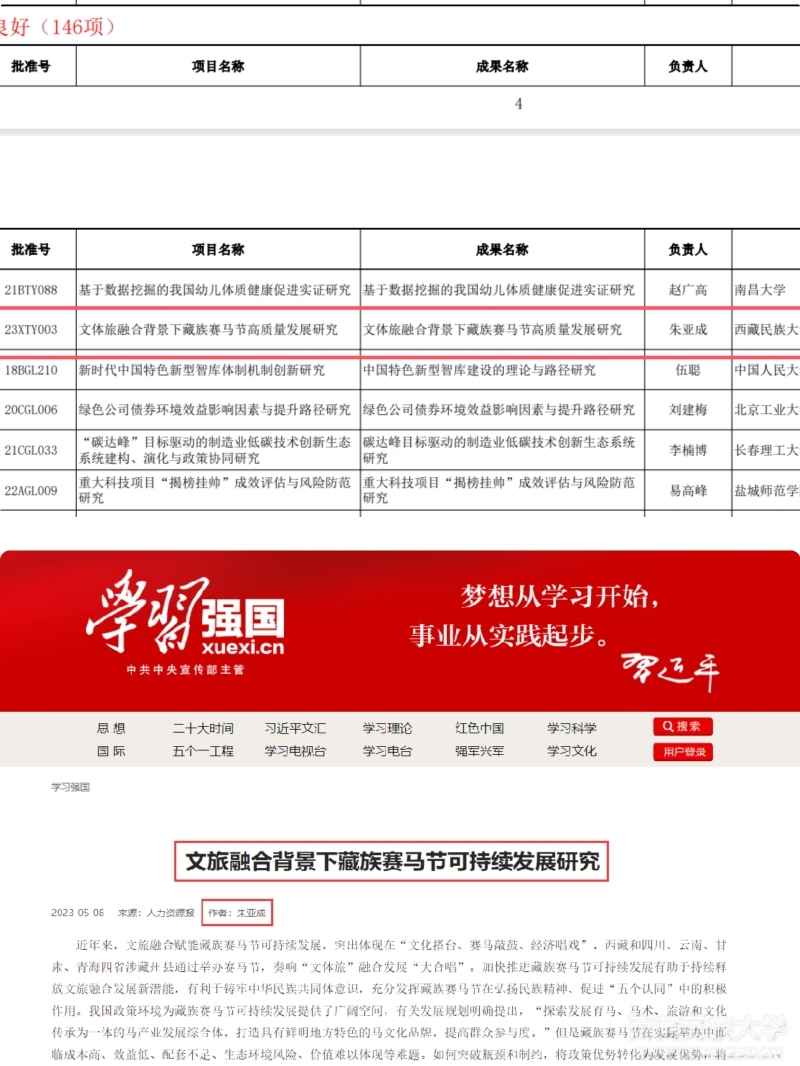Click the 用户登录 login button
Screen dimensions: 800x1066
click(683, 752)
